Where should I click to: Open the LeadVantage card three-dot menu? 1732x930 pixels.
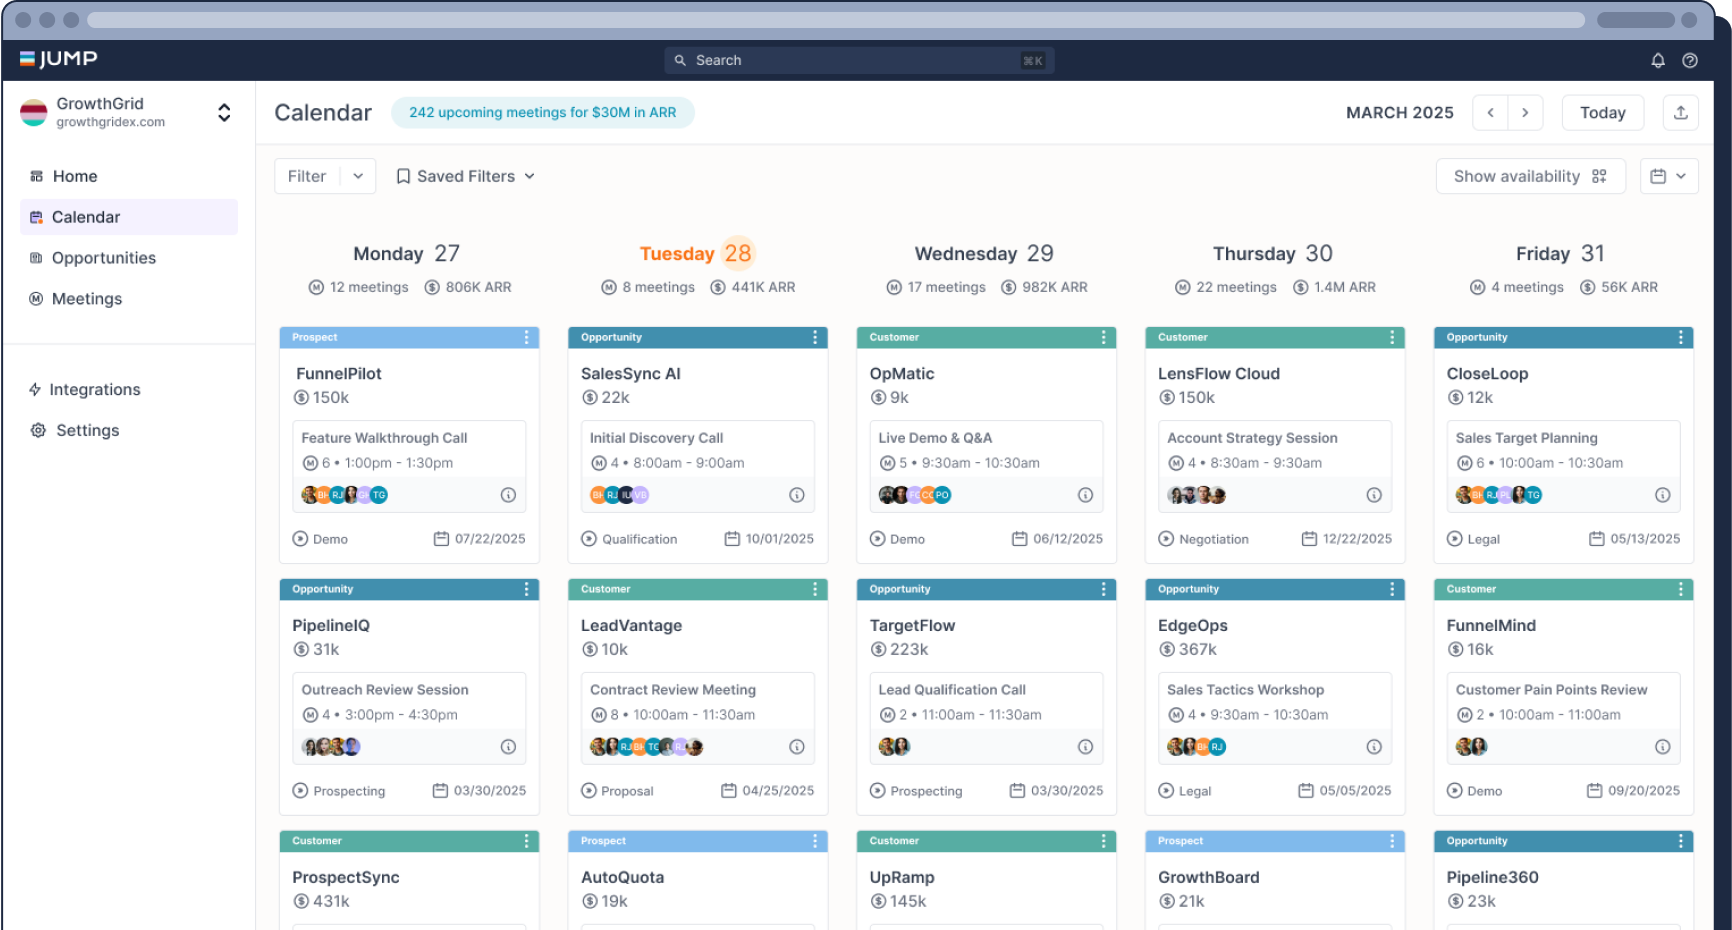815,590
